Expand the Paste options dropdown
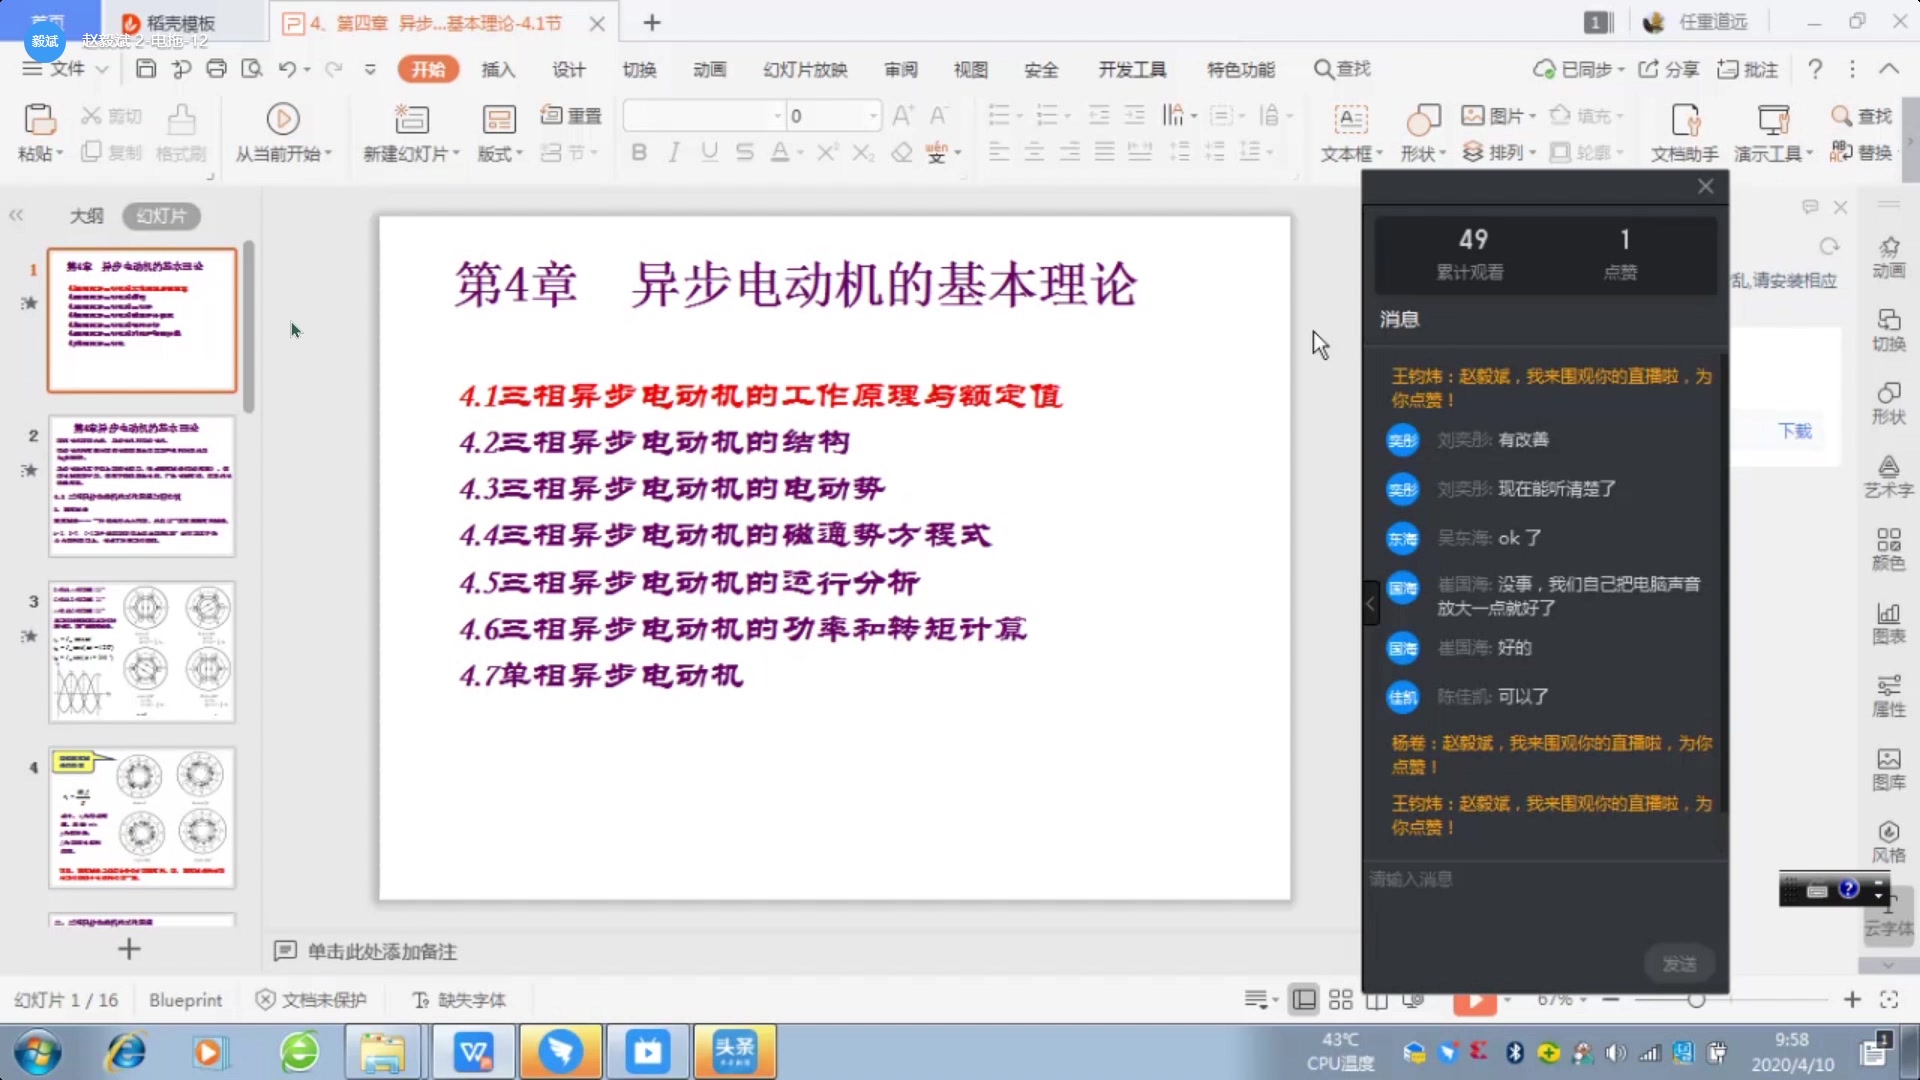Viewport: 1920px width, 1080px height. pos(60,154)
